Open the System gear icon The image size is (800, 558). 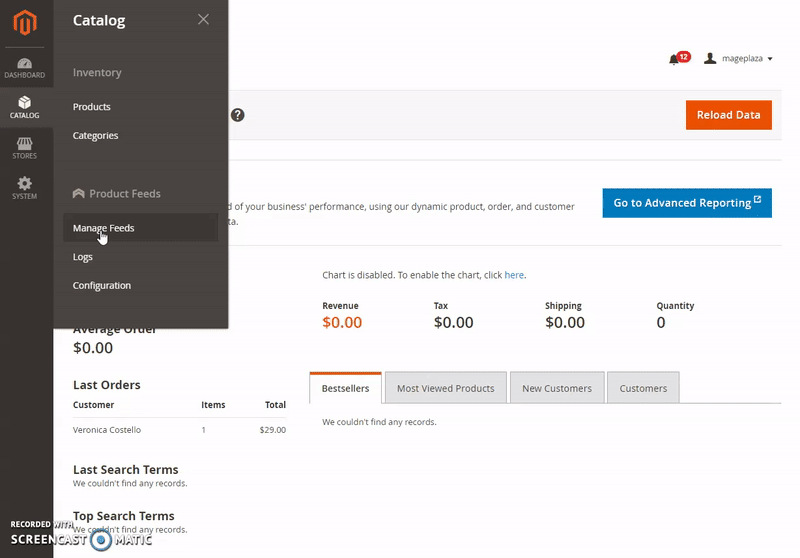pos(25,188)
